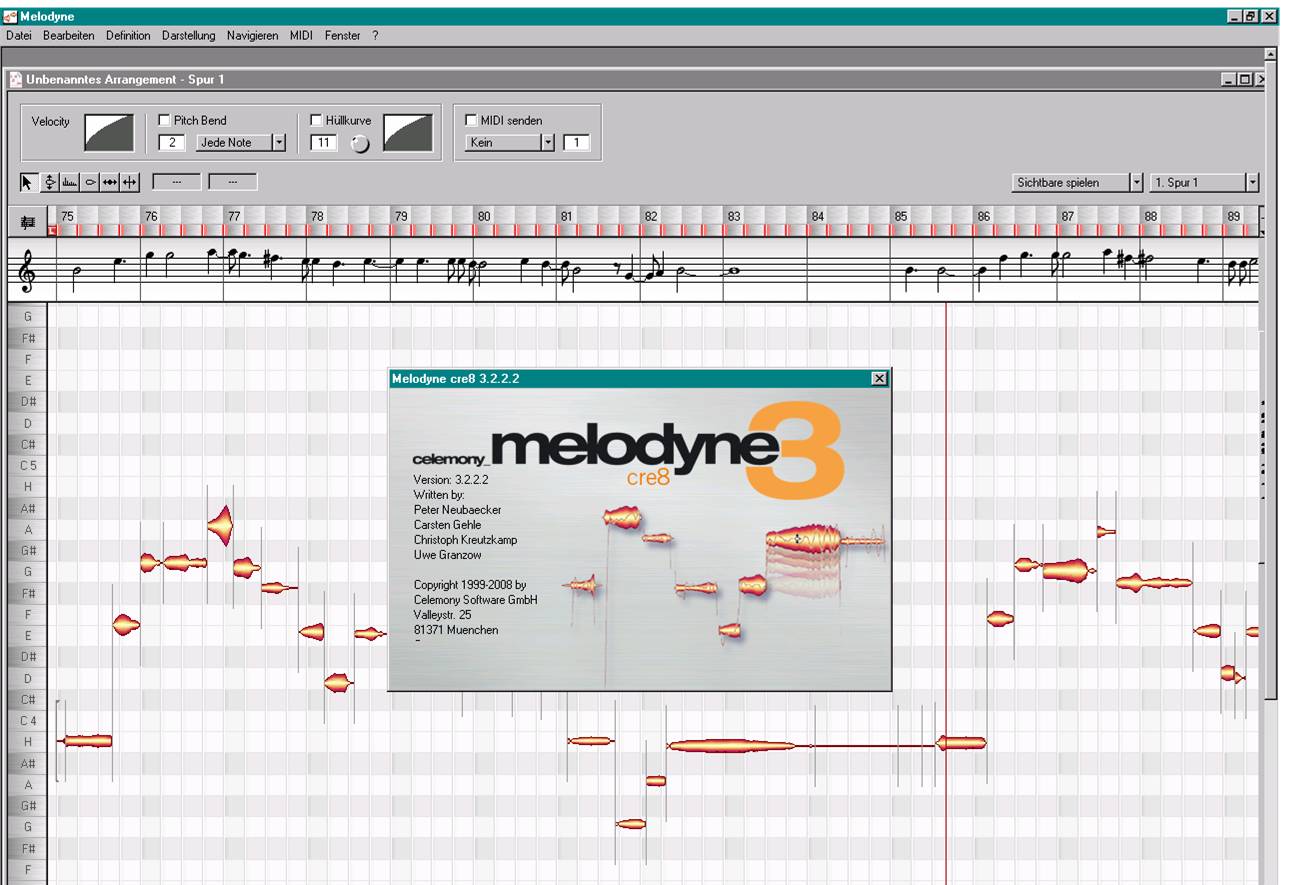Open the Fenster menu
Image resolution: width=1292 pixels, height=885 pixels.
[x=342, y=35]
